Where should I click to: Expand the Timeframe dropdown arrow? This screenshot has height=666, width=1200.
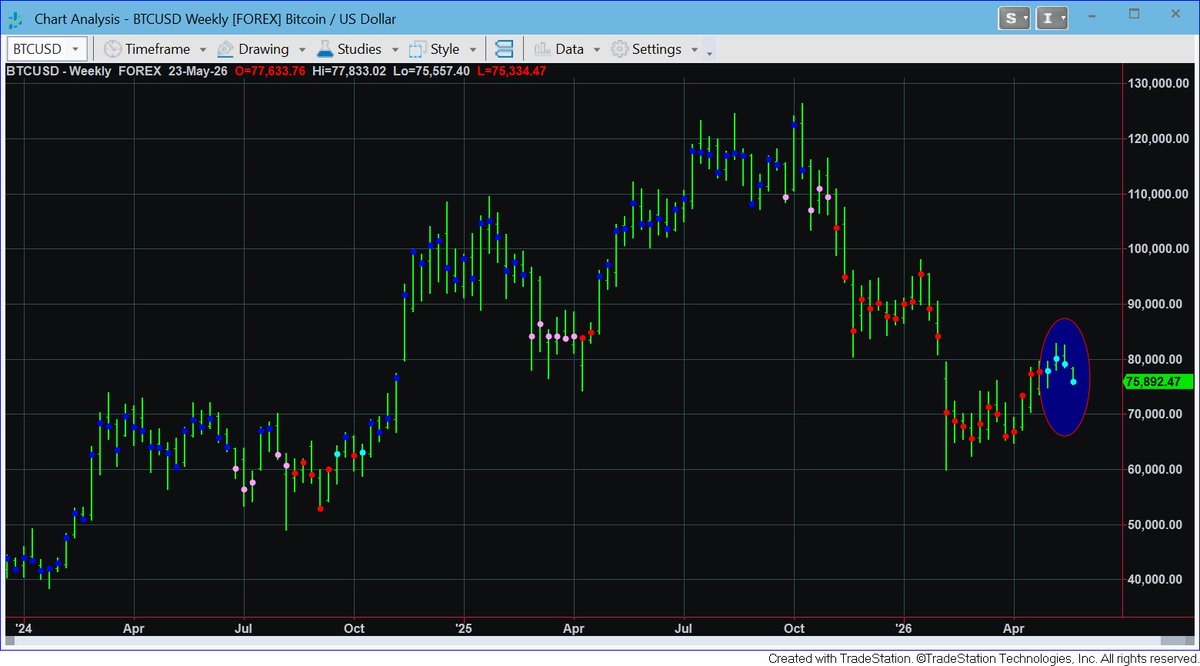202,49
